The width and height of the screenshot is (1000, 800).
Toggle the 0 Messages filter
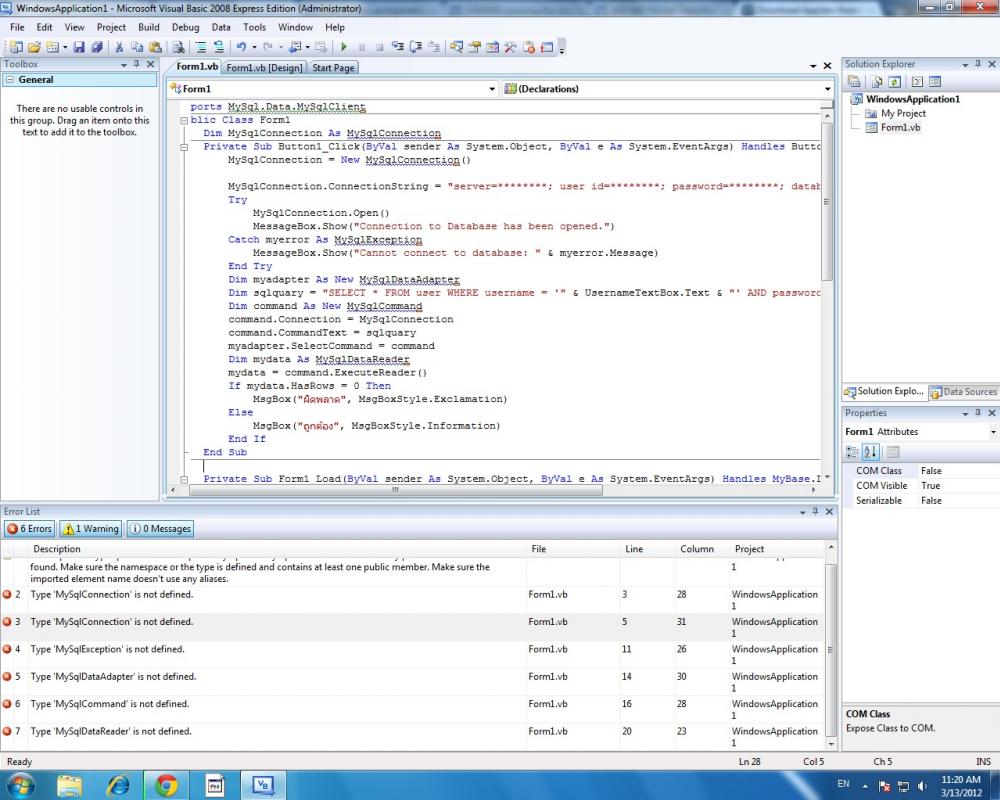click(x=161, y=529)
